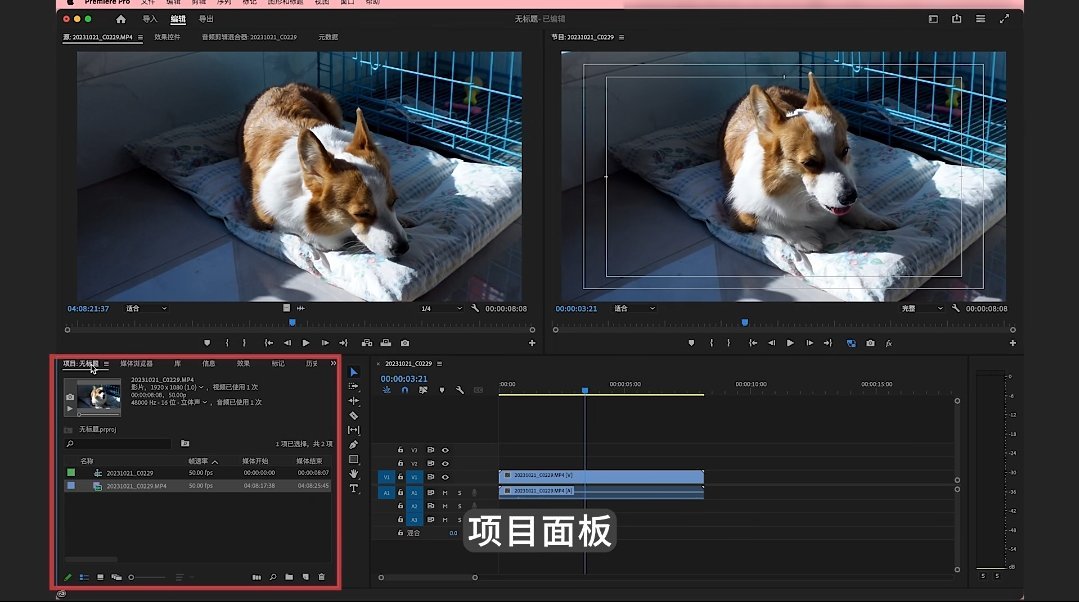Image resolution: width=1079 pixels, height=602 pixels.
Task: Open sequence timeline panel menu
Action: (440, 363)
